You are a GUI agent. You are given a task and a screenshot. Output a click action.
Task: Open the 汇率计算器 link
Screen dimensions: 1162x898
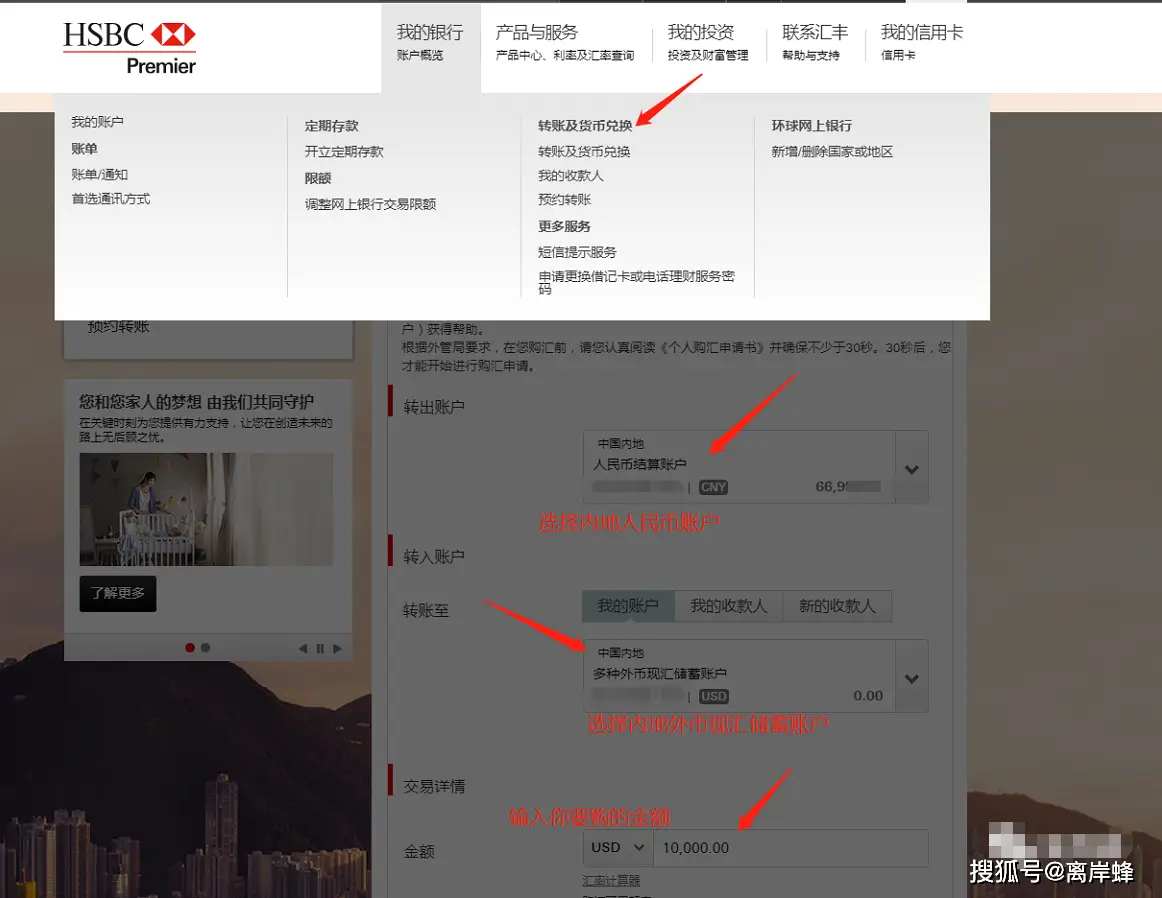click(611, 880)
